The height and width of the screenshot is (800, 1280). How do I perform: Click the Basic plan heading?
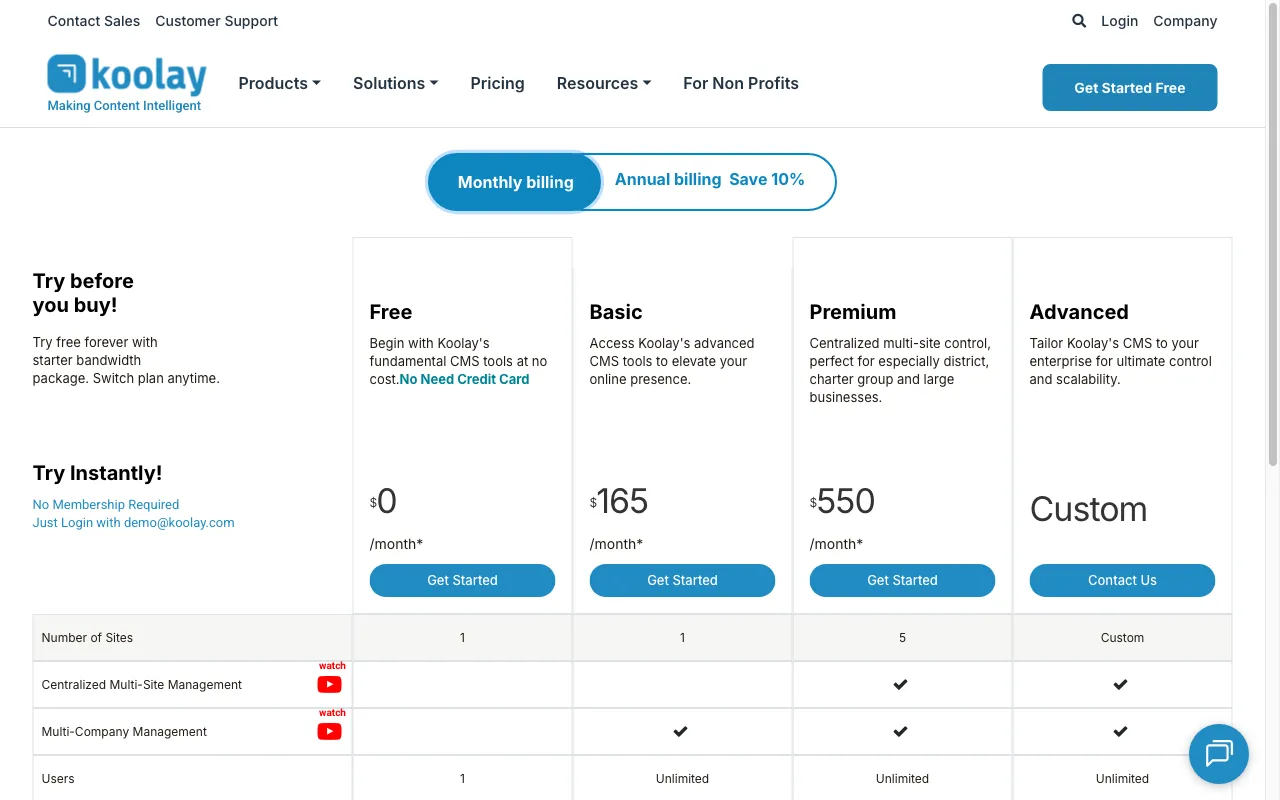(x=616, y=312)
